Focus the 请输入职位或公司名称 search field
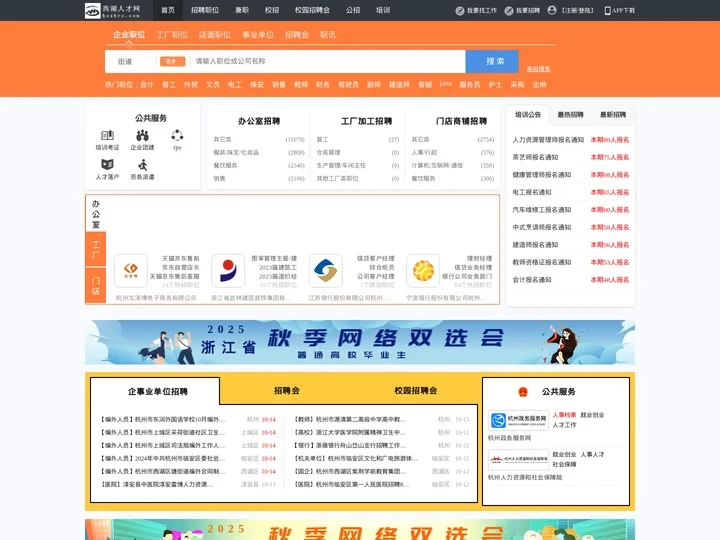 coord(328,61)
